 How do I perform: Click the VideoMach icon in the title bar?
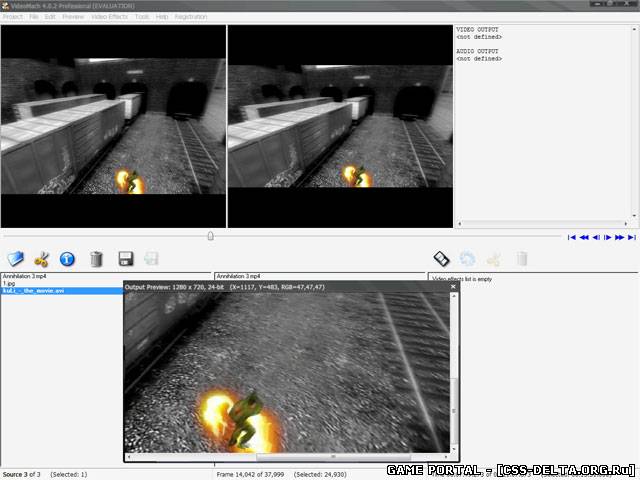point(6,6)
